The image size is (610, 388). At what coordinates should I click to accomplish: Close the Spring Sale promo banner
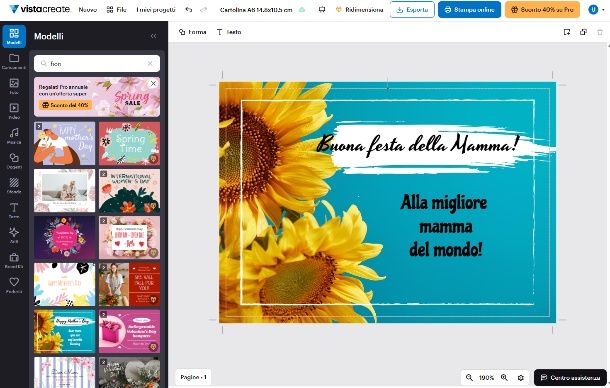[153, 83]
